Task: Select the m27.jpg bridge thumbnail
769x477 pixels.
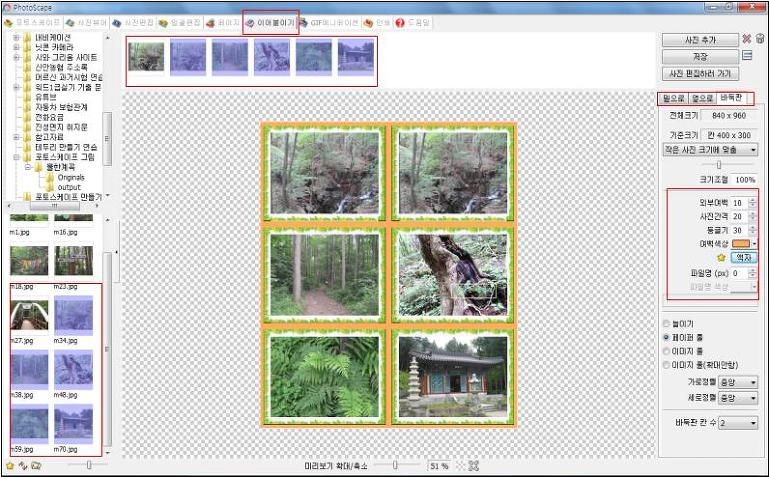Action: pos(29,315)
